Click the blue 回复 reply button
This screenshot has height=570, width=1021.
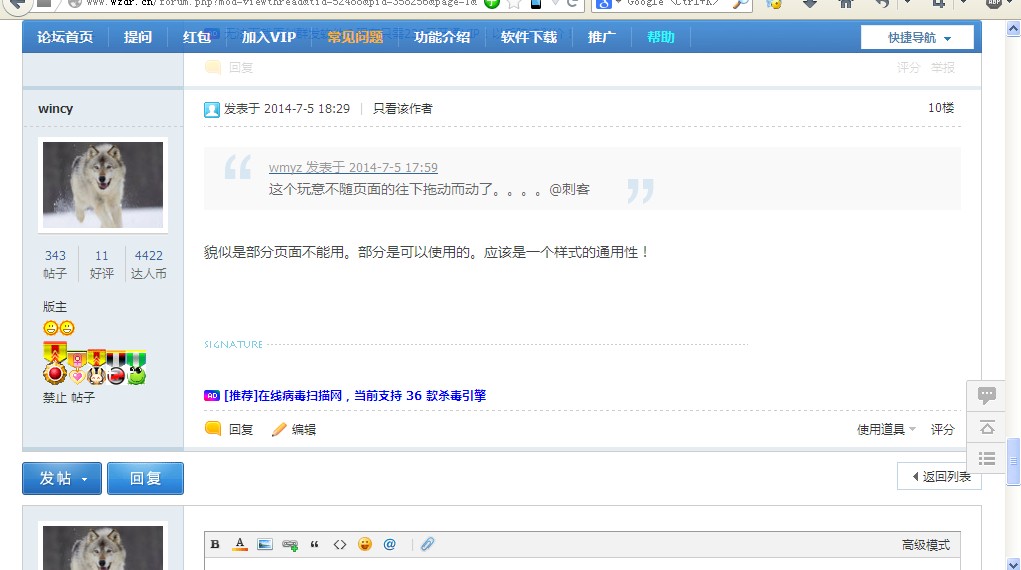[145, 478]
